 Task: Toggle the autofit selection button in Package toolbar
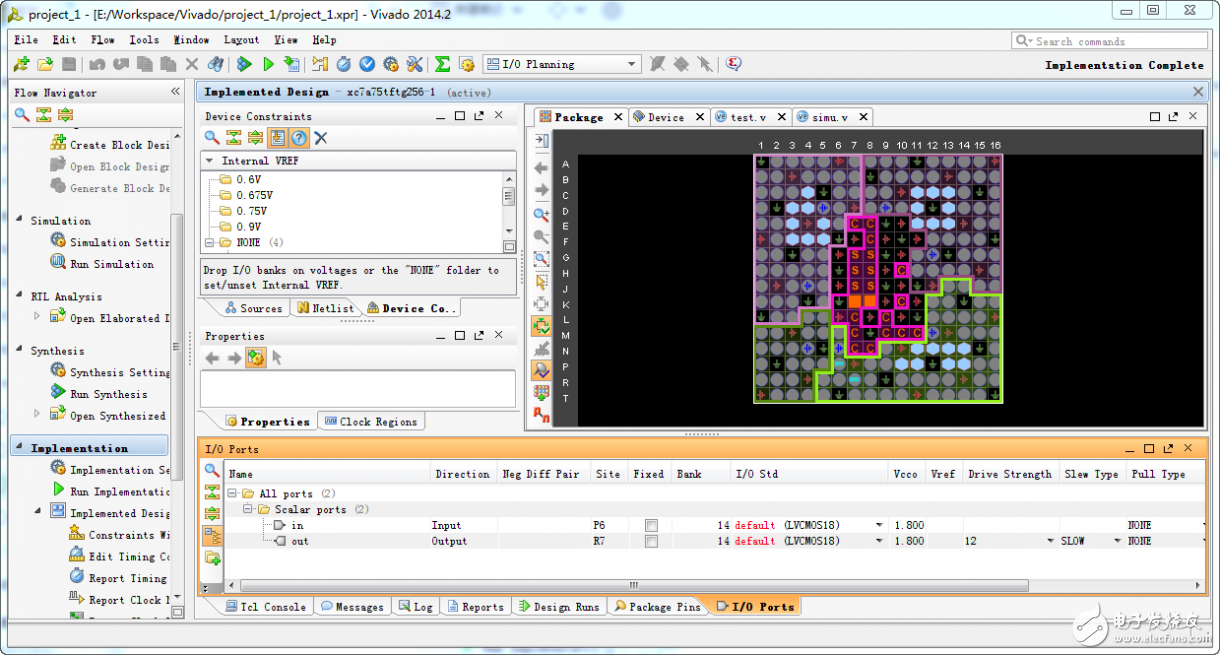pos(541,325)
